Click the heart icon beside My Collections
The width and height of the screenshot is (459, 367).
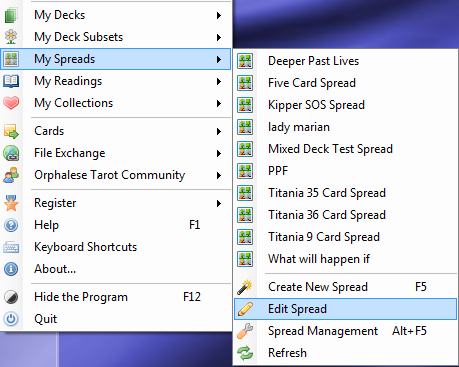[11, 103]
